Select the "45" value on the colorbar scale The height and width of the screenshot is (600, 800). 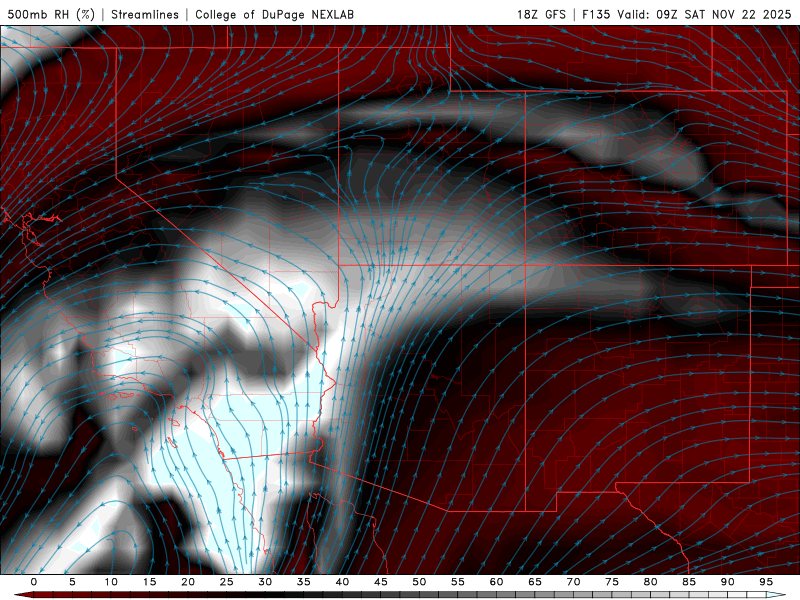tap(381, 582)
